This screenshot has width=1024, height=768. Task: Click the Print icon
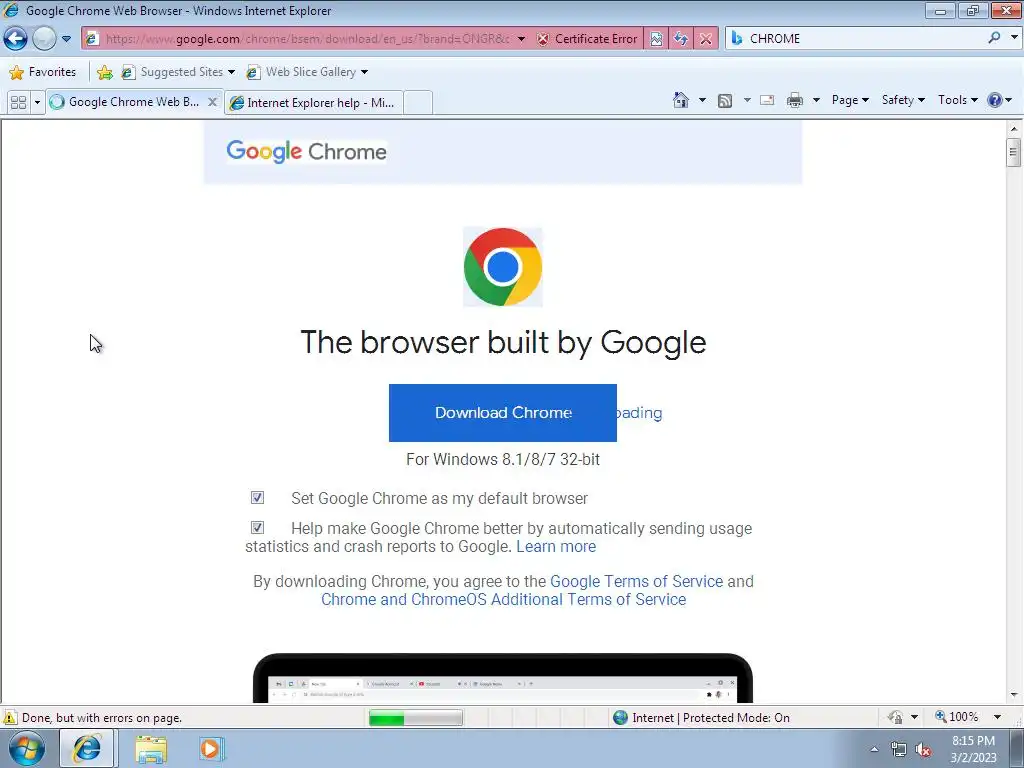(795, 100)
